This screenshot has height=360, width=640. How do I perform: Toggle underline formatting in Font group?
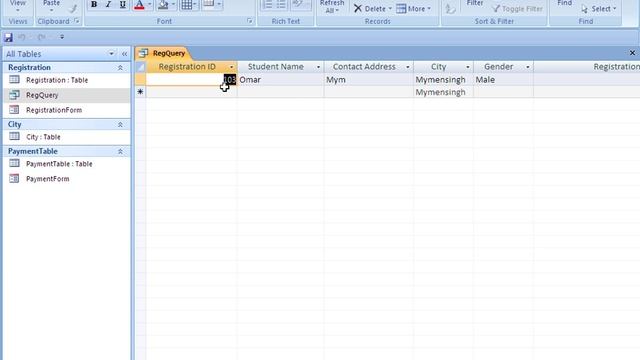(x=122, y=4)
